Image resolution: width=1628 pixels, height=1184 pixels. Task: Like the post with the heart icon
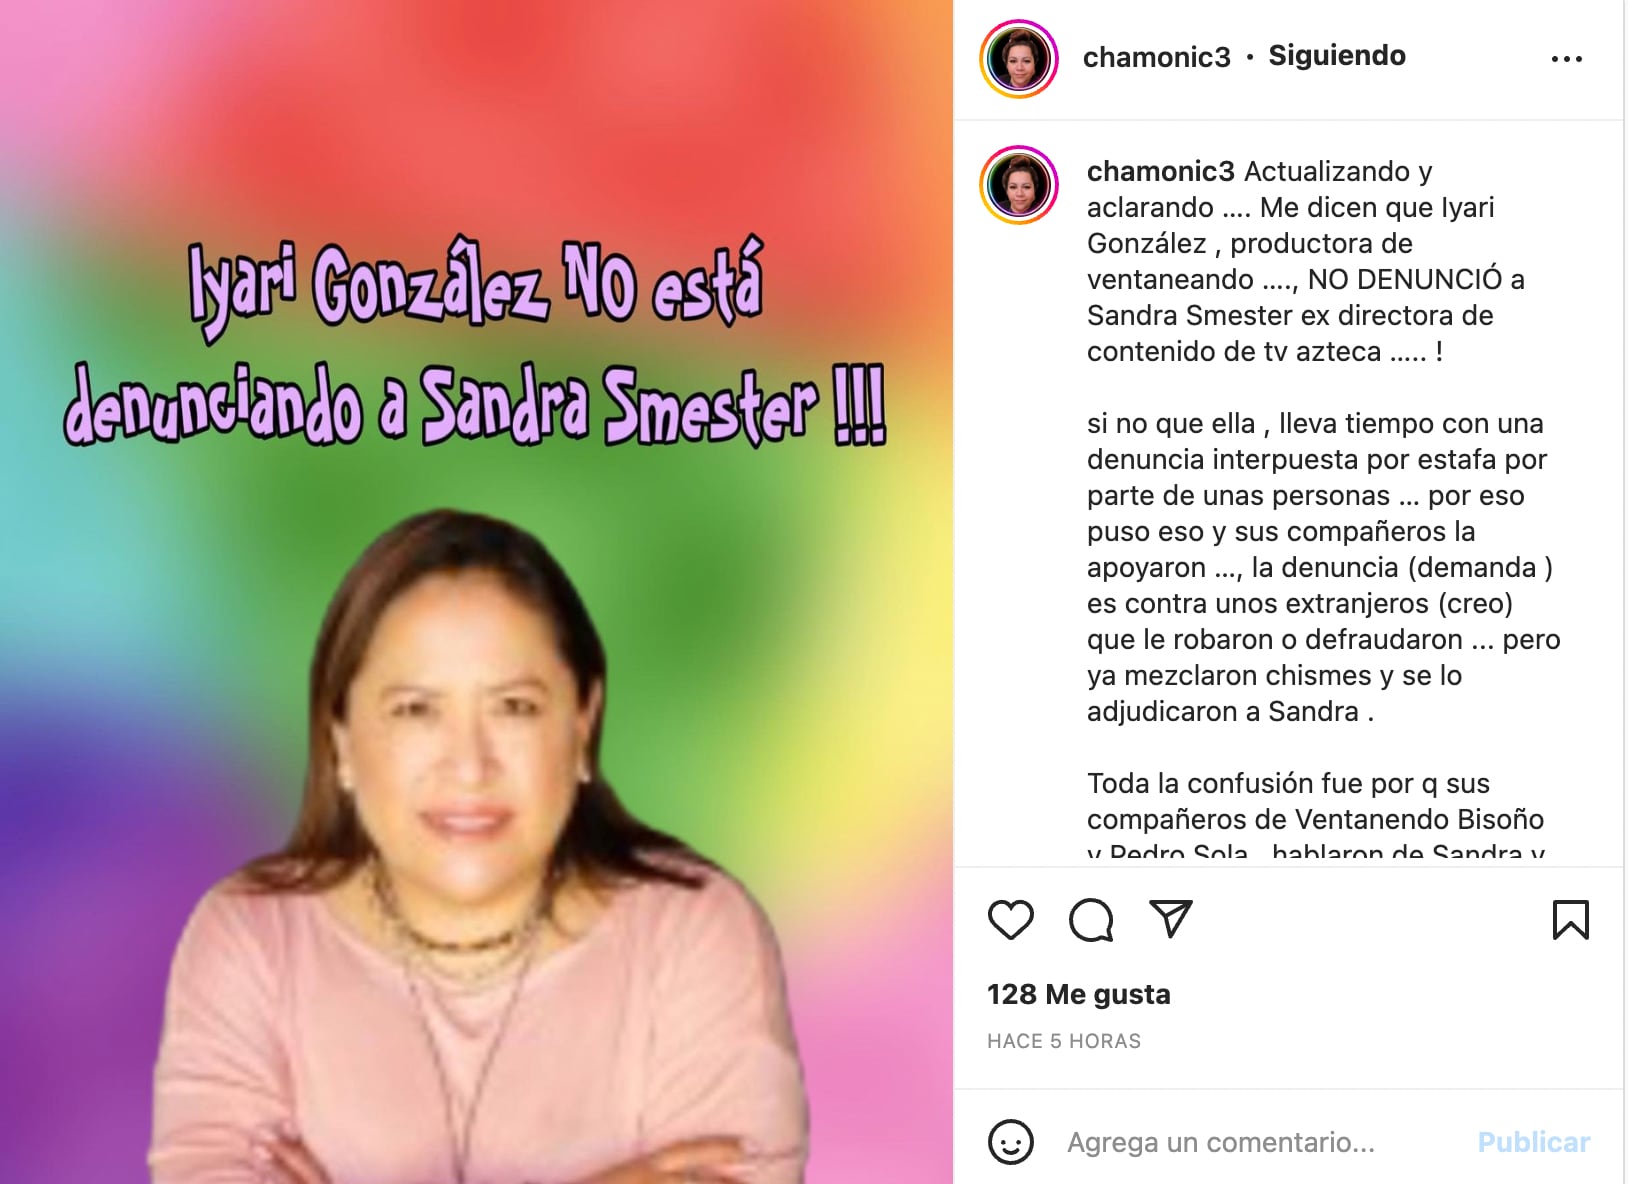point(1010,920)
